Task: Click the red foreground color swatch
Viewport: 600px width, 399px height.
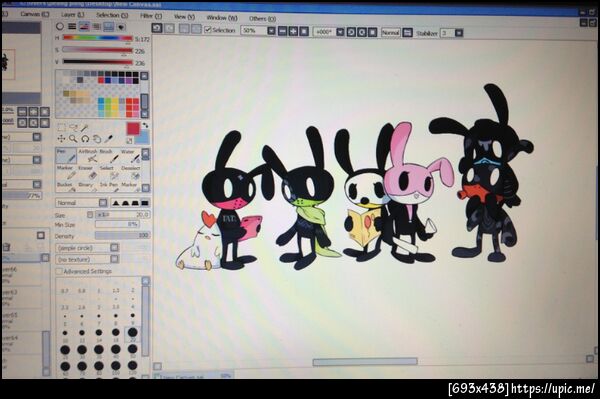Action: click(133, 129)
